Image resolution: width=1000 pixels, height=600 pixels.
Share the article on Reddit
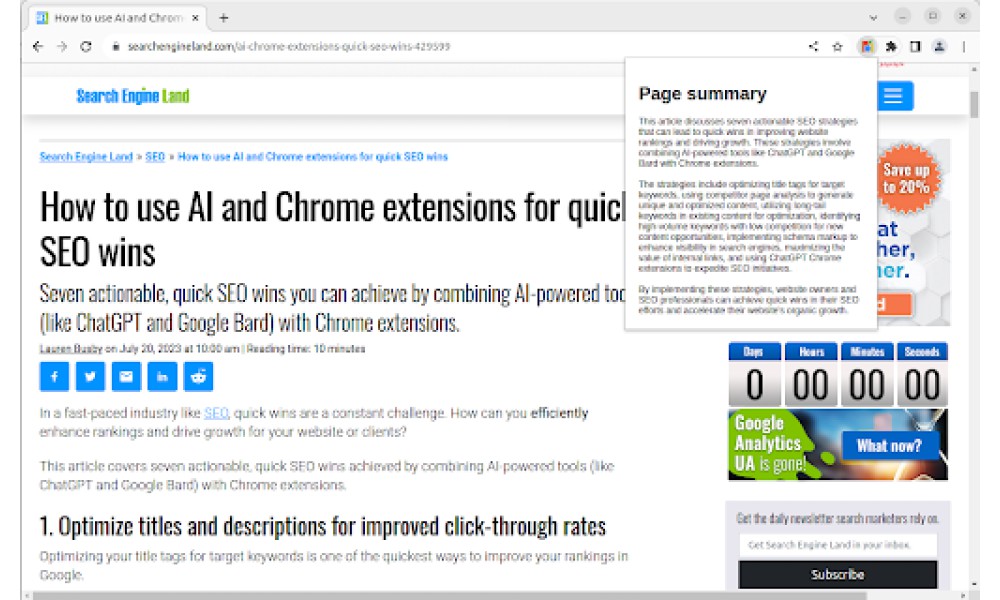(198, 376)
